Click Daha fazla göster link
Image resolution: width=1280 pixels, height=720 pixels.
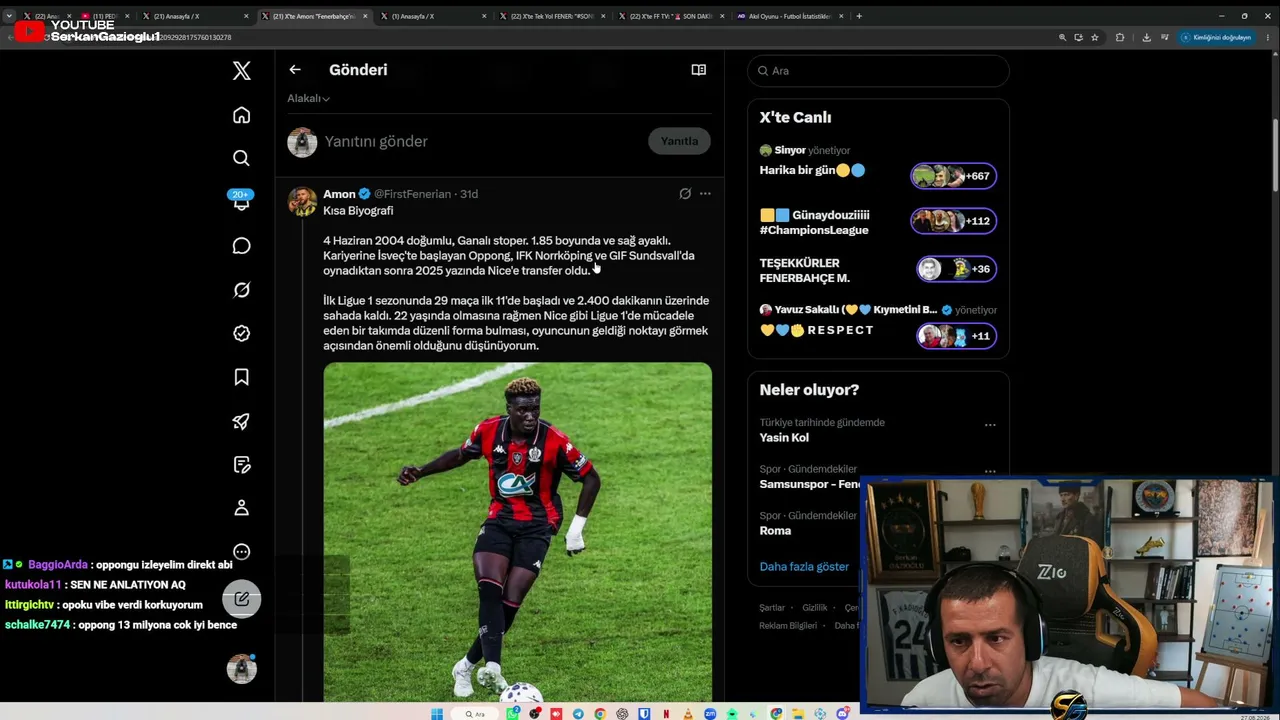tap(804, 567)
